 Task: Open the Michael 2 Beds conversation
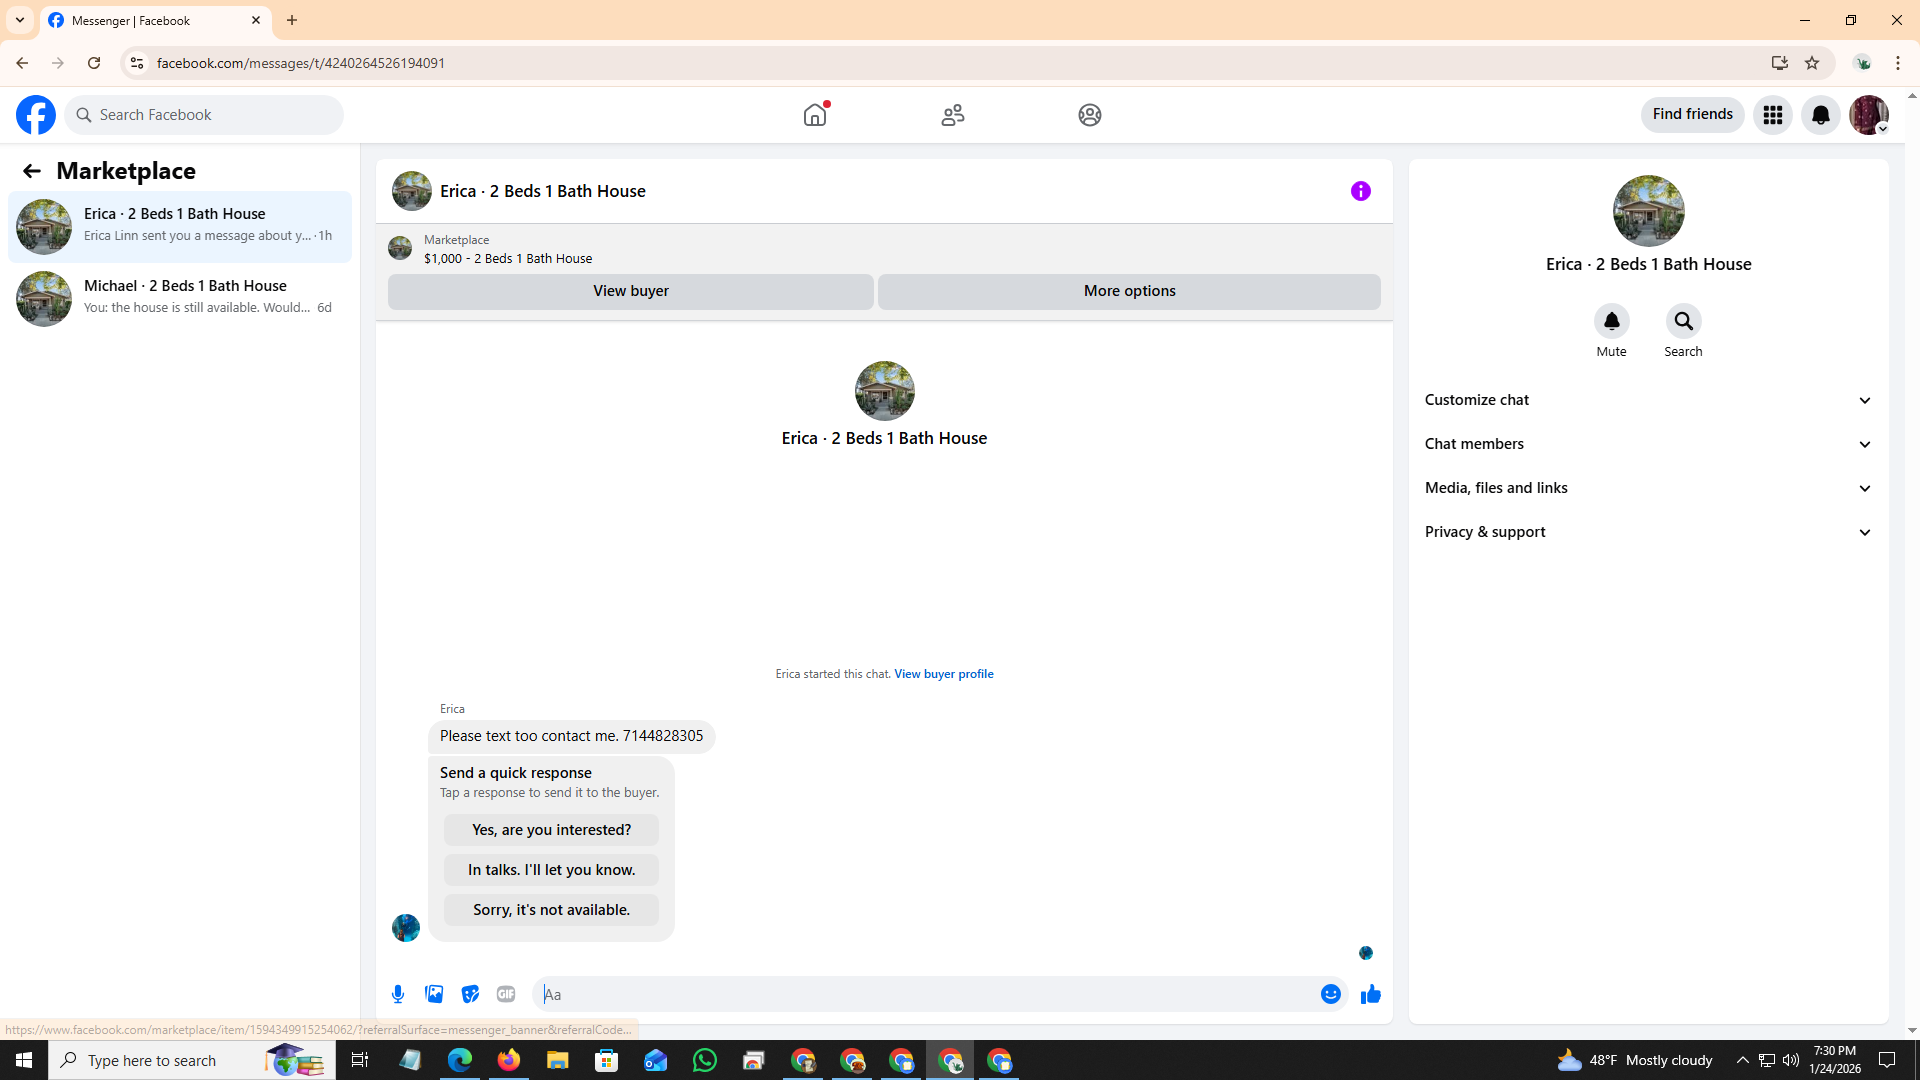coord(180,298)
